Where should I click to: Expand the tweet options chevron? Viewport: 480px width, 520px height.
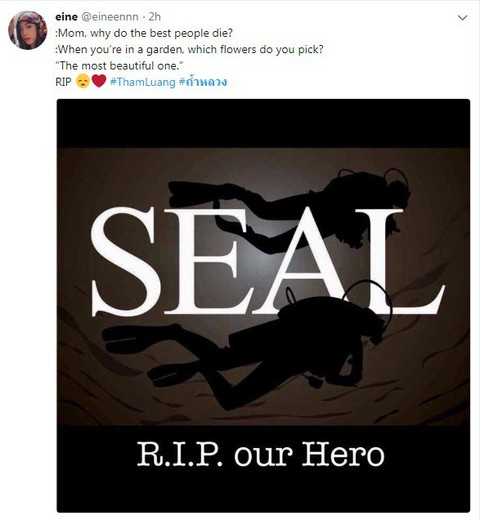pyautogui.click(x=463, y=18)
